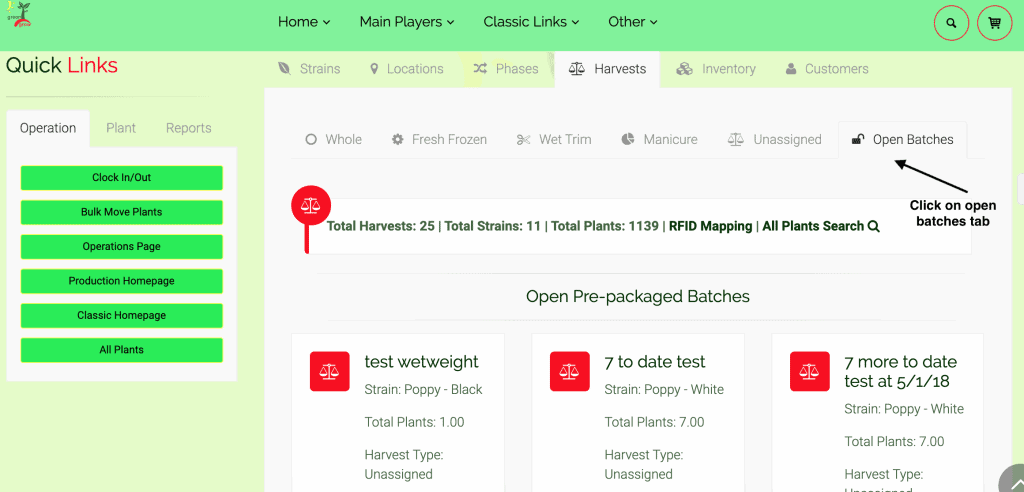Viewport: 1024px width, 492px height.
Task: Click the map pin icon beside Locations
Action: pos(374,69)
